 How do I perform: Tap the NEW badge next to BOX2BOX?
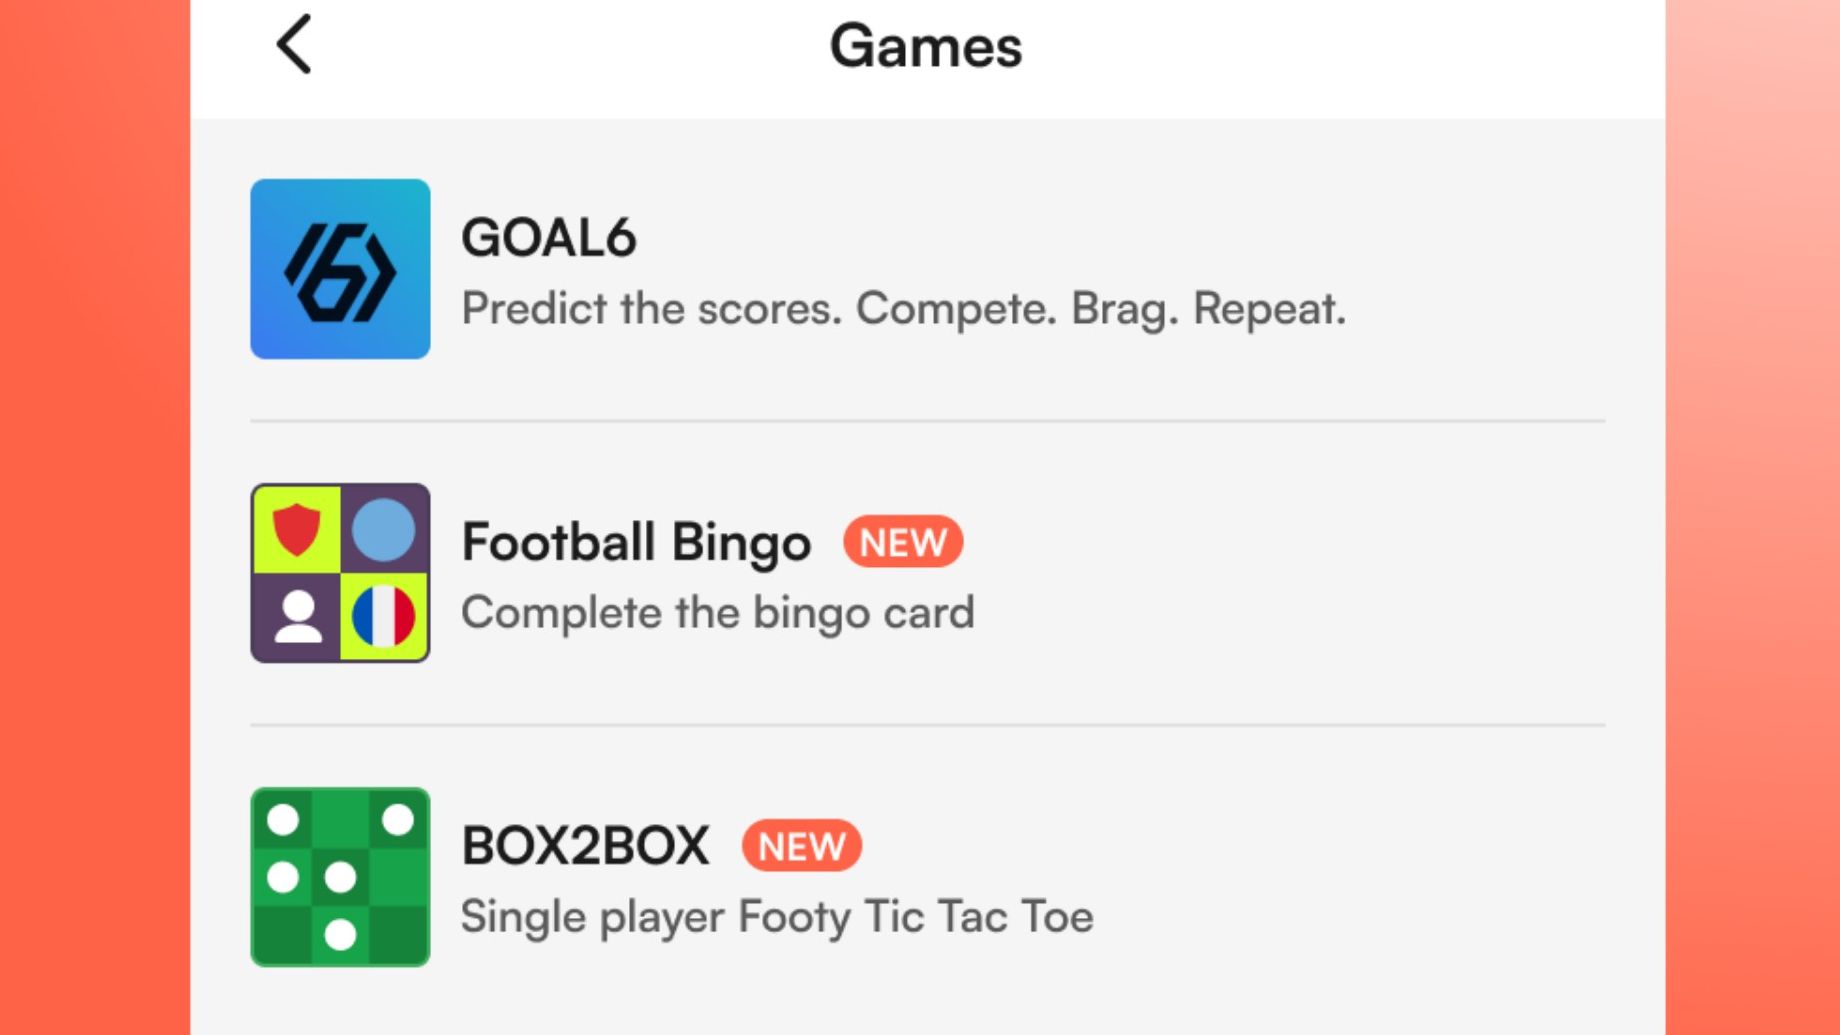[800, 847]
